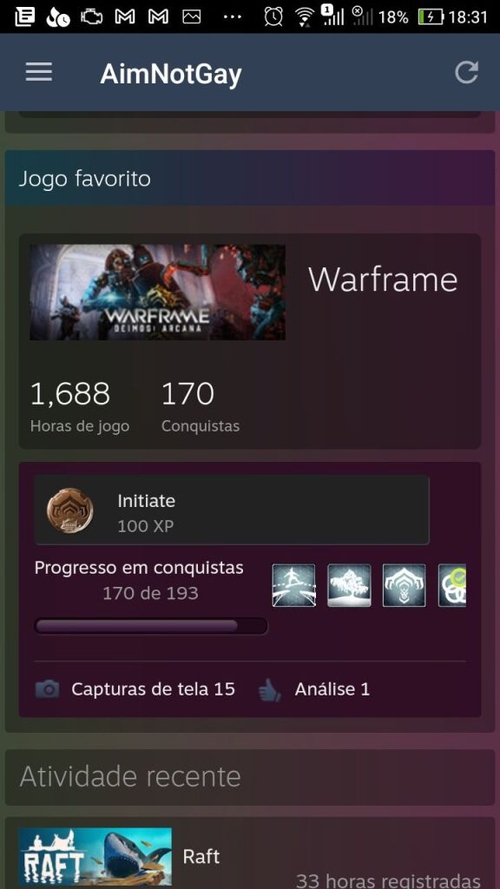This screenshot has height=889, width=500.
Task: Open the battery status indicator in status bar
Action: [430, 17]
